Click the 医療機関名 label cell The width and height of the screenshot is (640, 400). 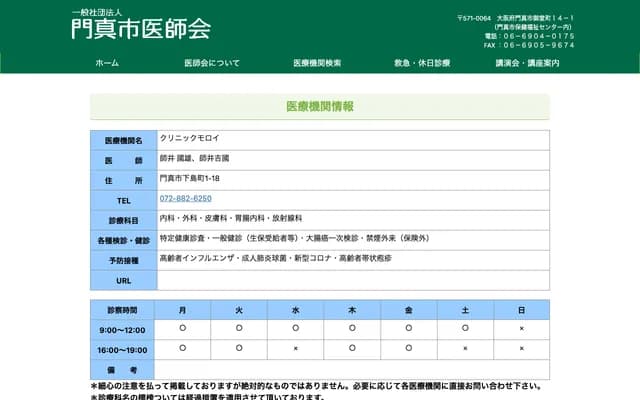[124, 140]
